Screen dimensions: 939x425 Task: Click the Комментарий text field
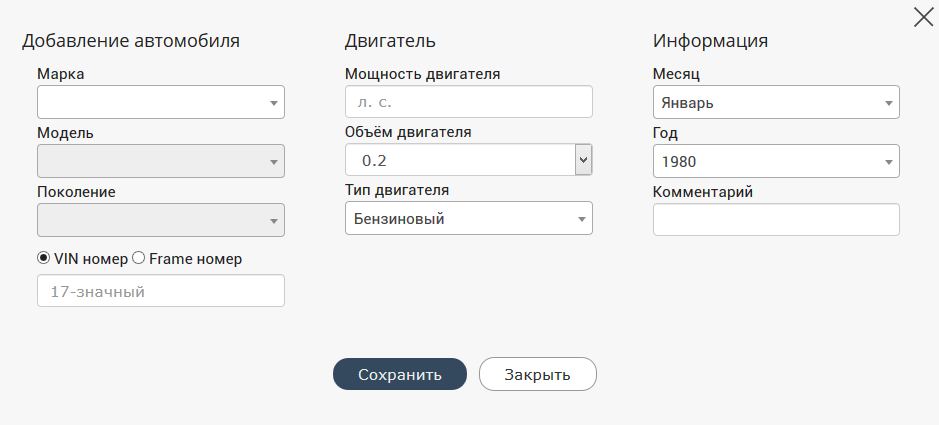[775, 220]
